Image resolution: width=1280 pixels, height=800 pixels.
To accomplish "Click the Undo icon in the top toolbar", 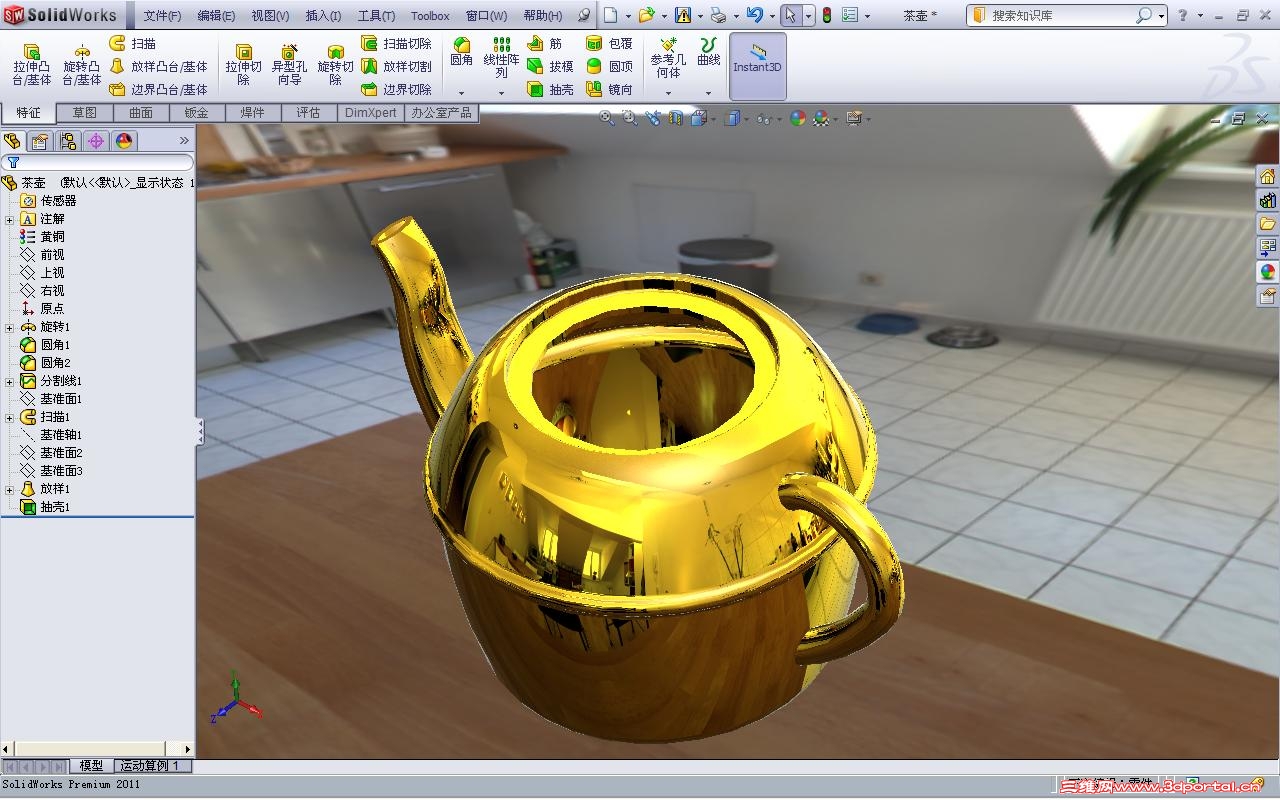I will (x=754, y=15).
